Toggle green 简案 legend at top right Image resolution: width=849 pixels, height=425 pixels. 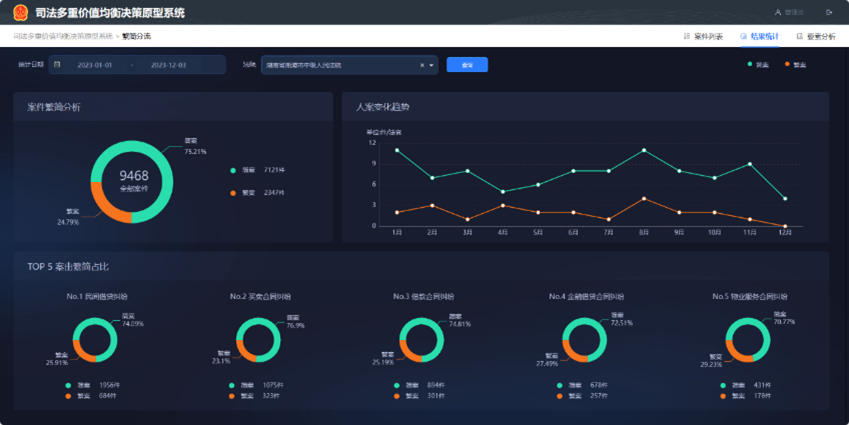point(759,65)
